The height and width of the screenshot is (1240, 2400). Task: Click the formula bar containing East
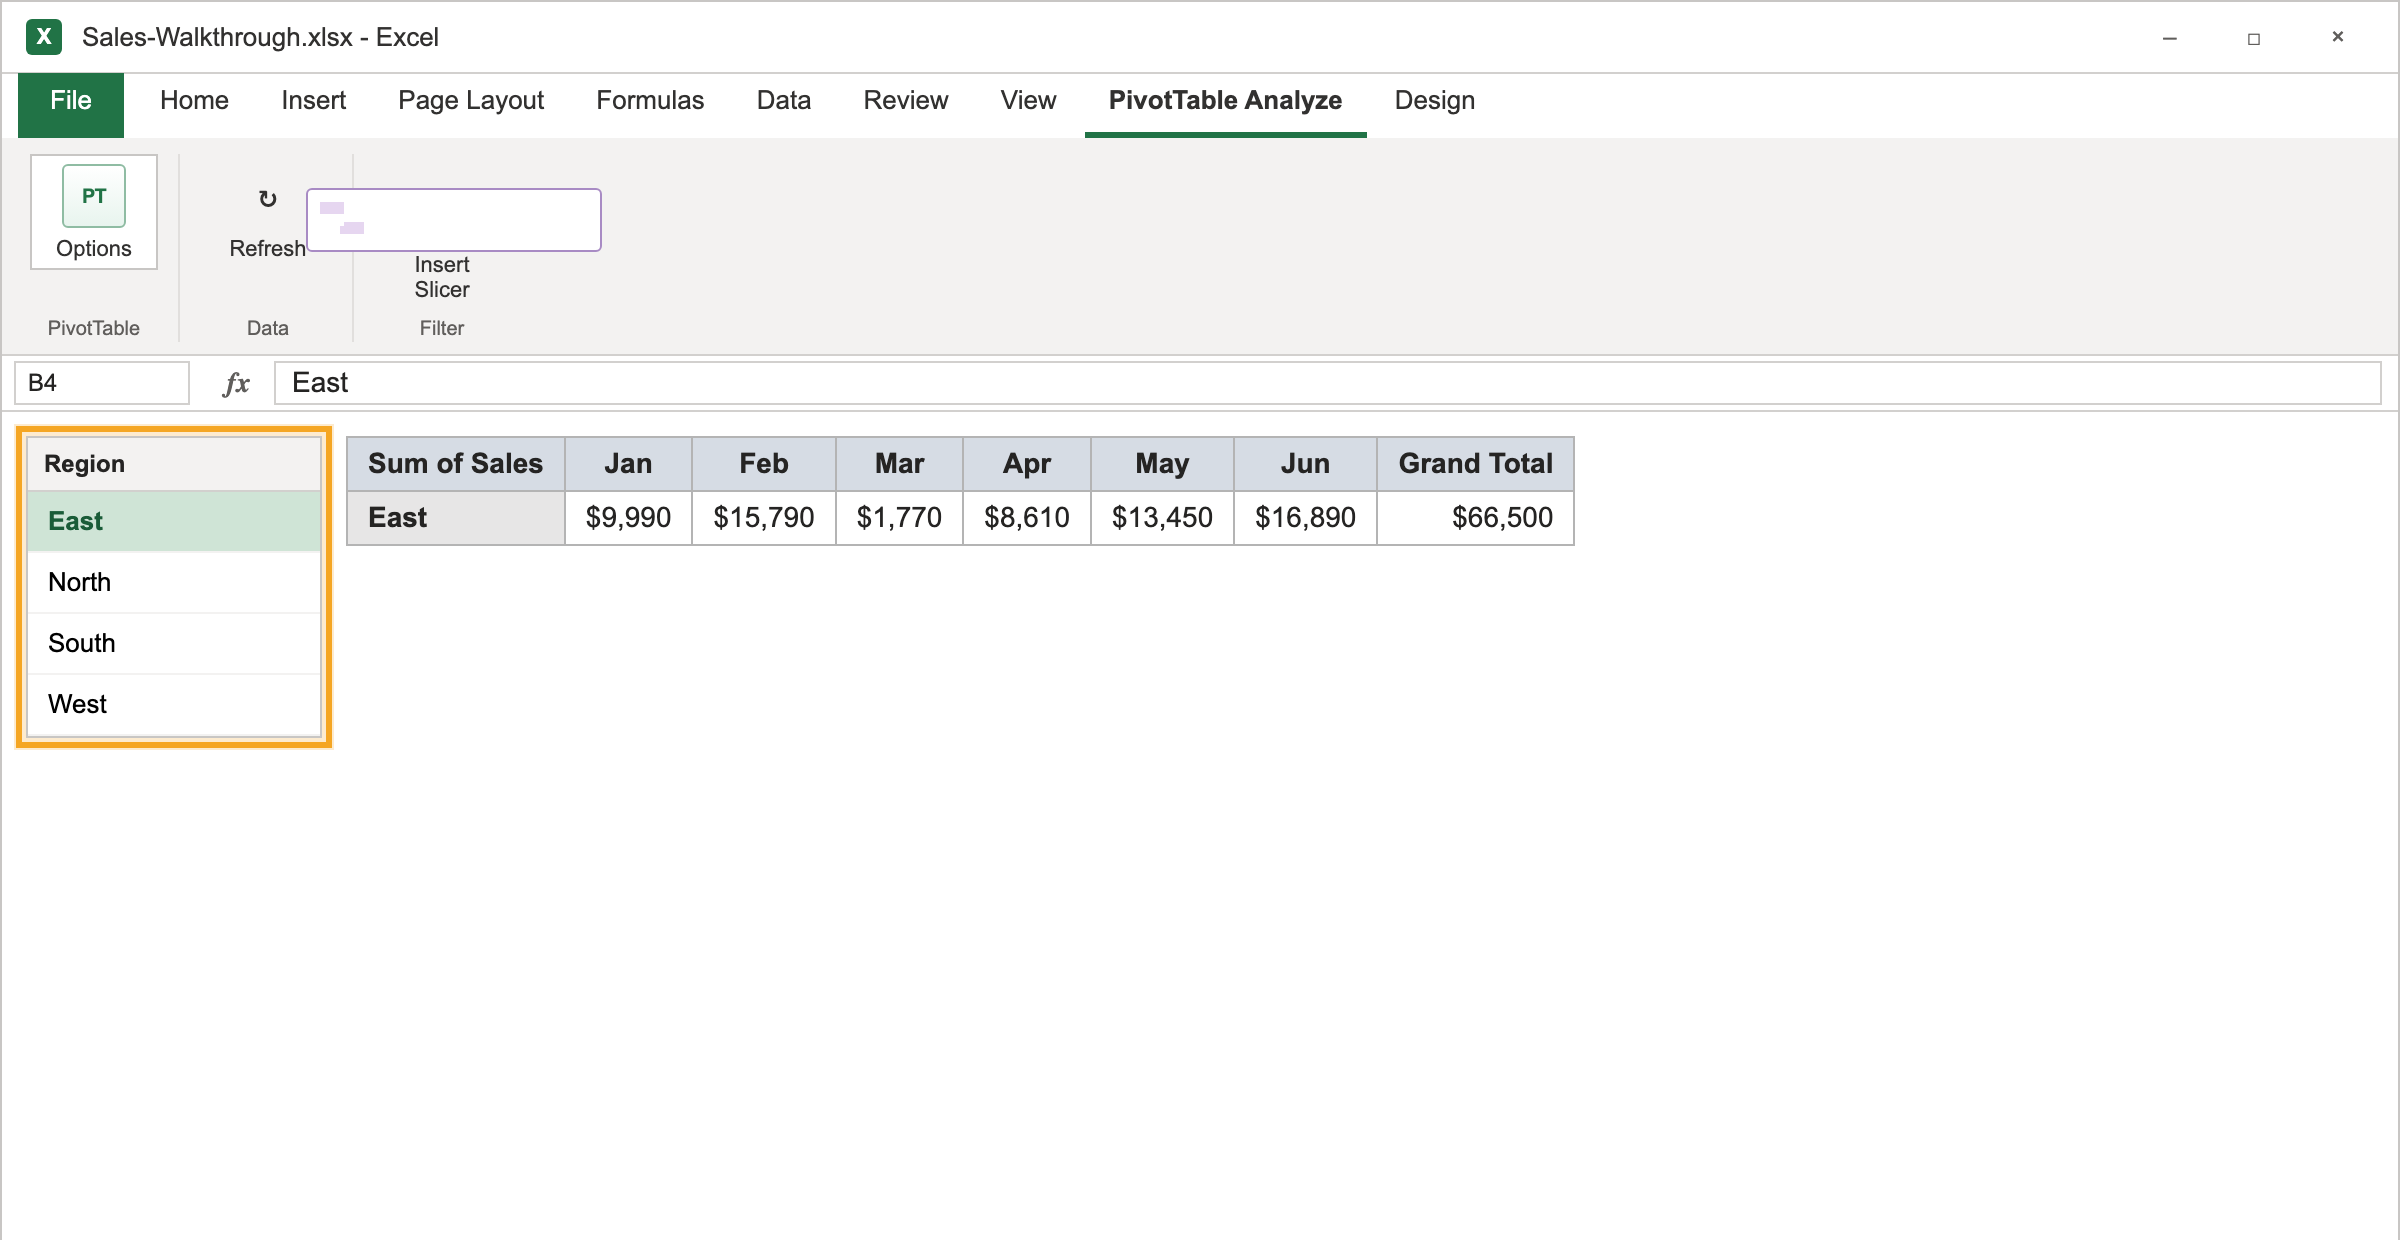(1328, 383)
